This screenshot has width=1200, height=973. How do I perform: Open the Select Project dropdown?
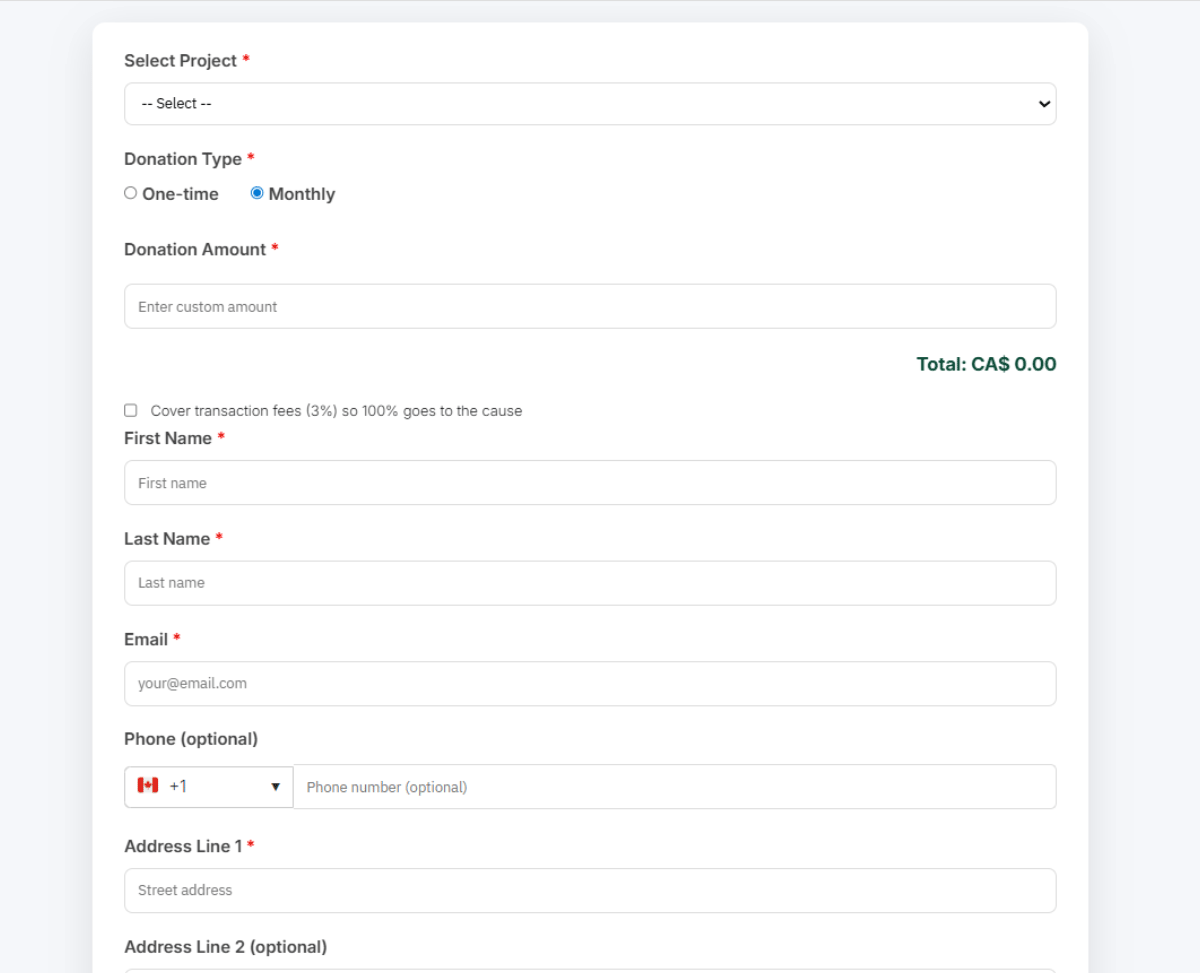(x=589, y=104)
